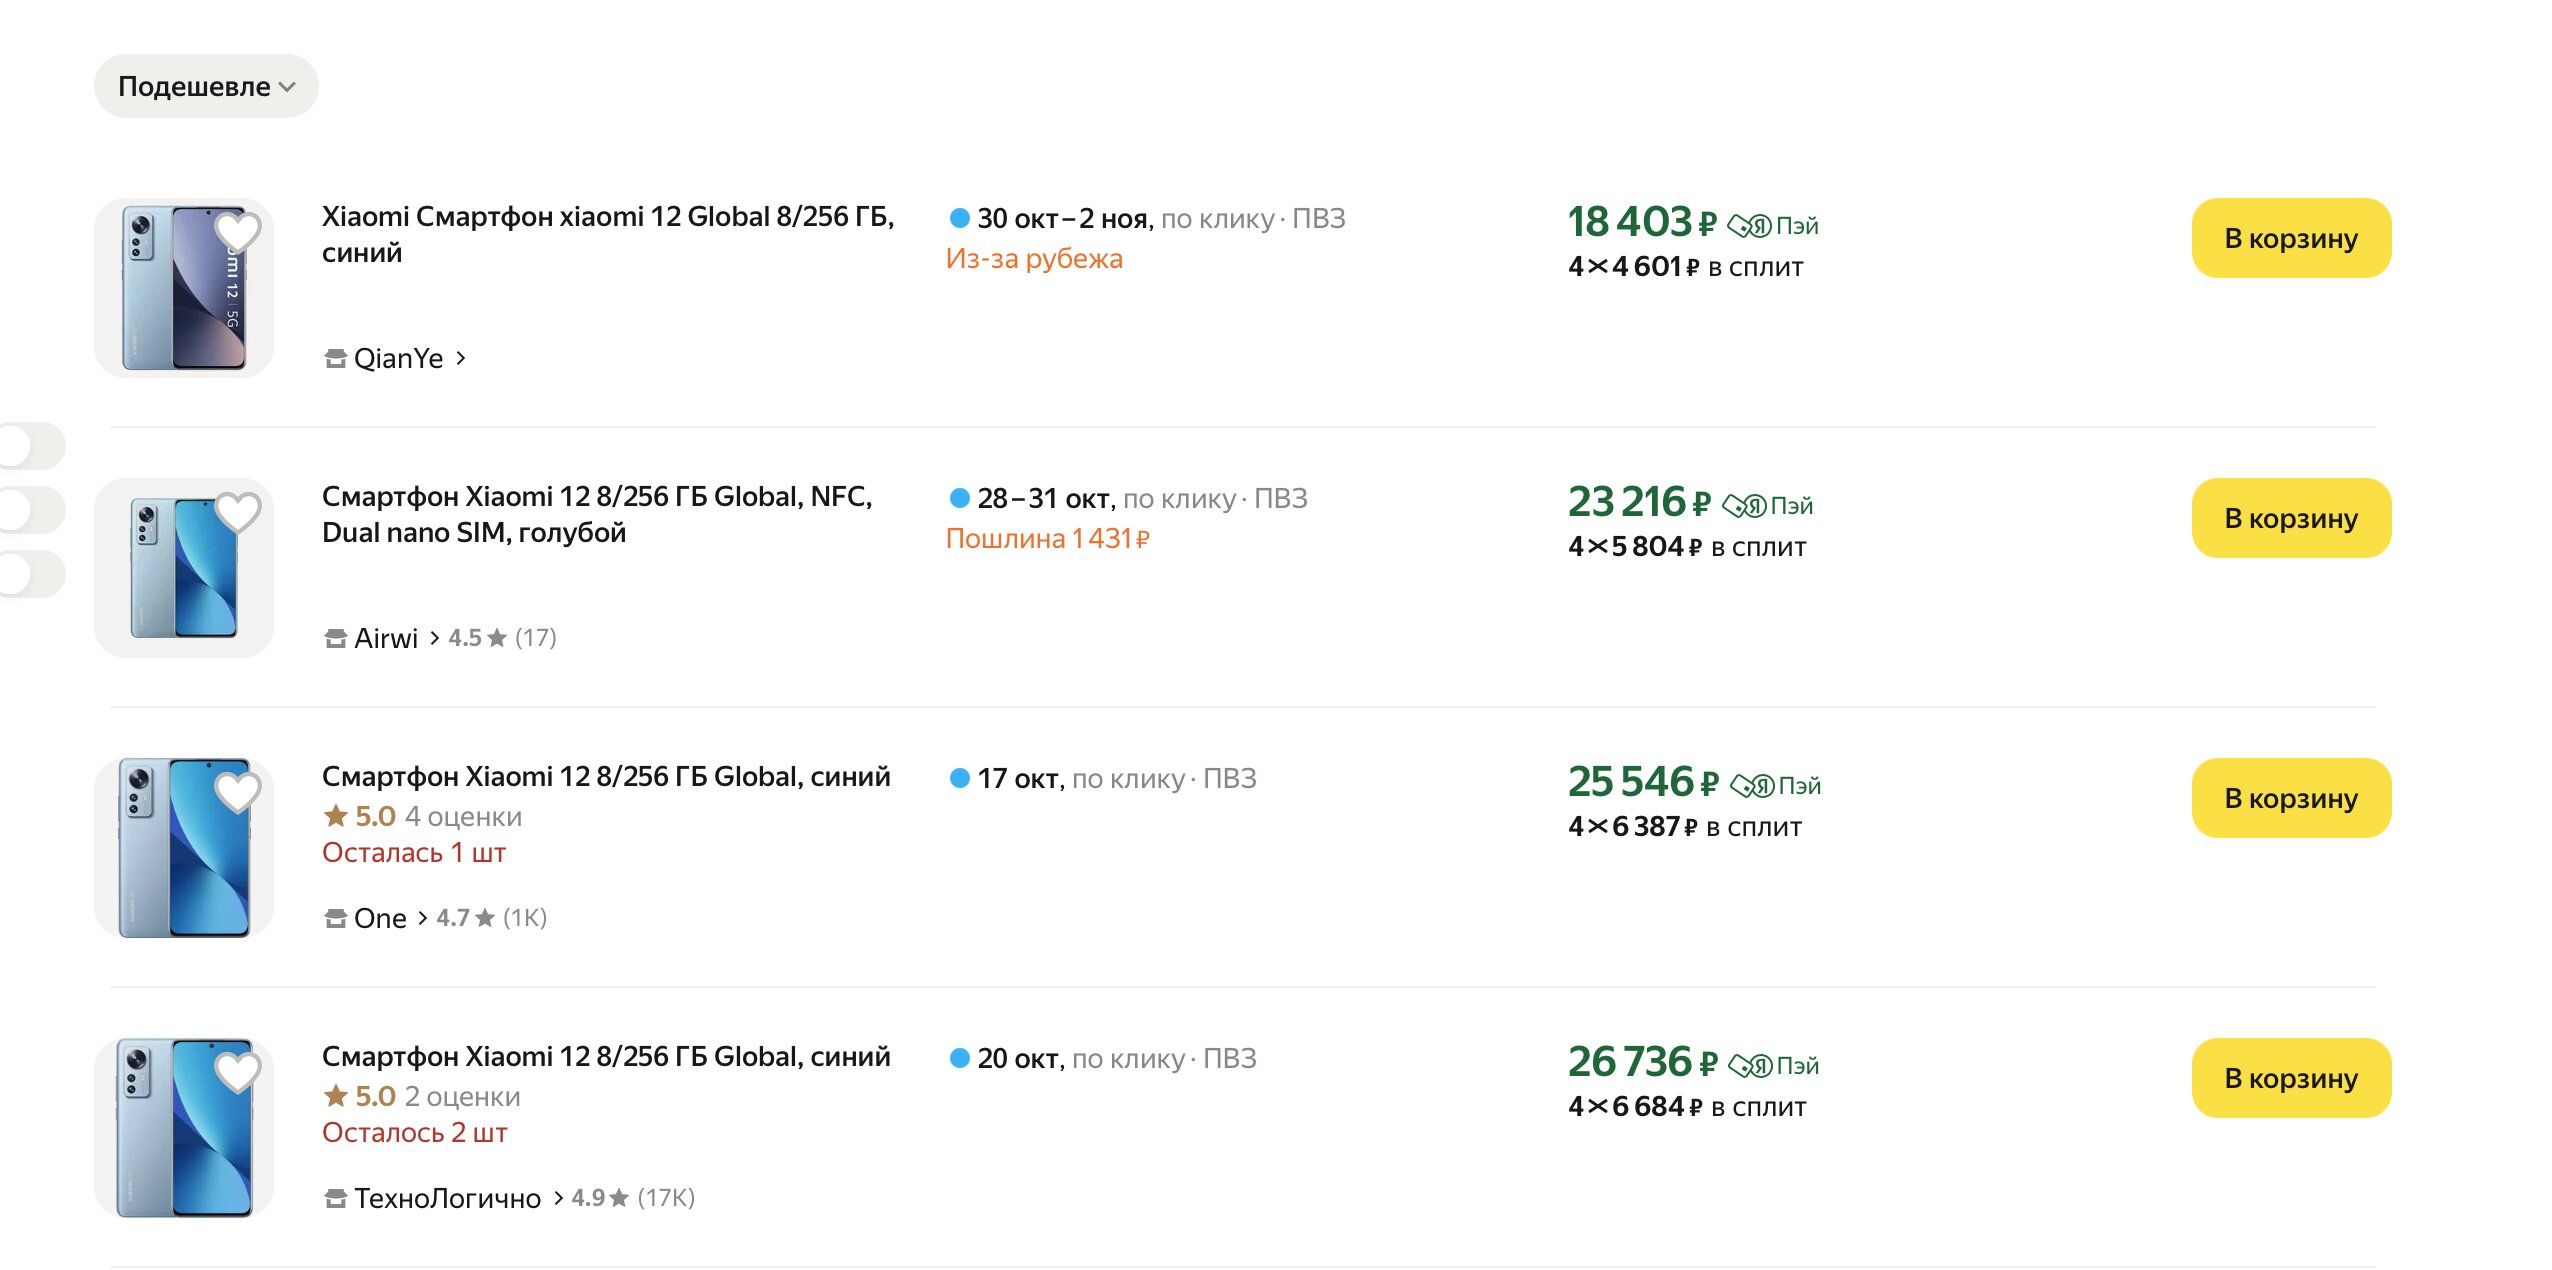Open the Подешевле sorting dropdown

[206, 87]
